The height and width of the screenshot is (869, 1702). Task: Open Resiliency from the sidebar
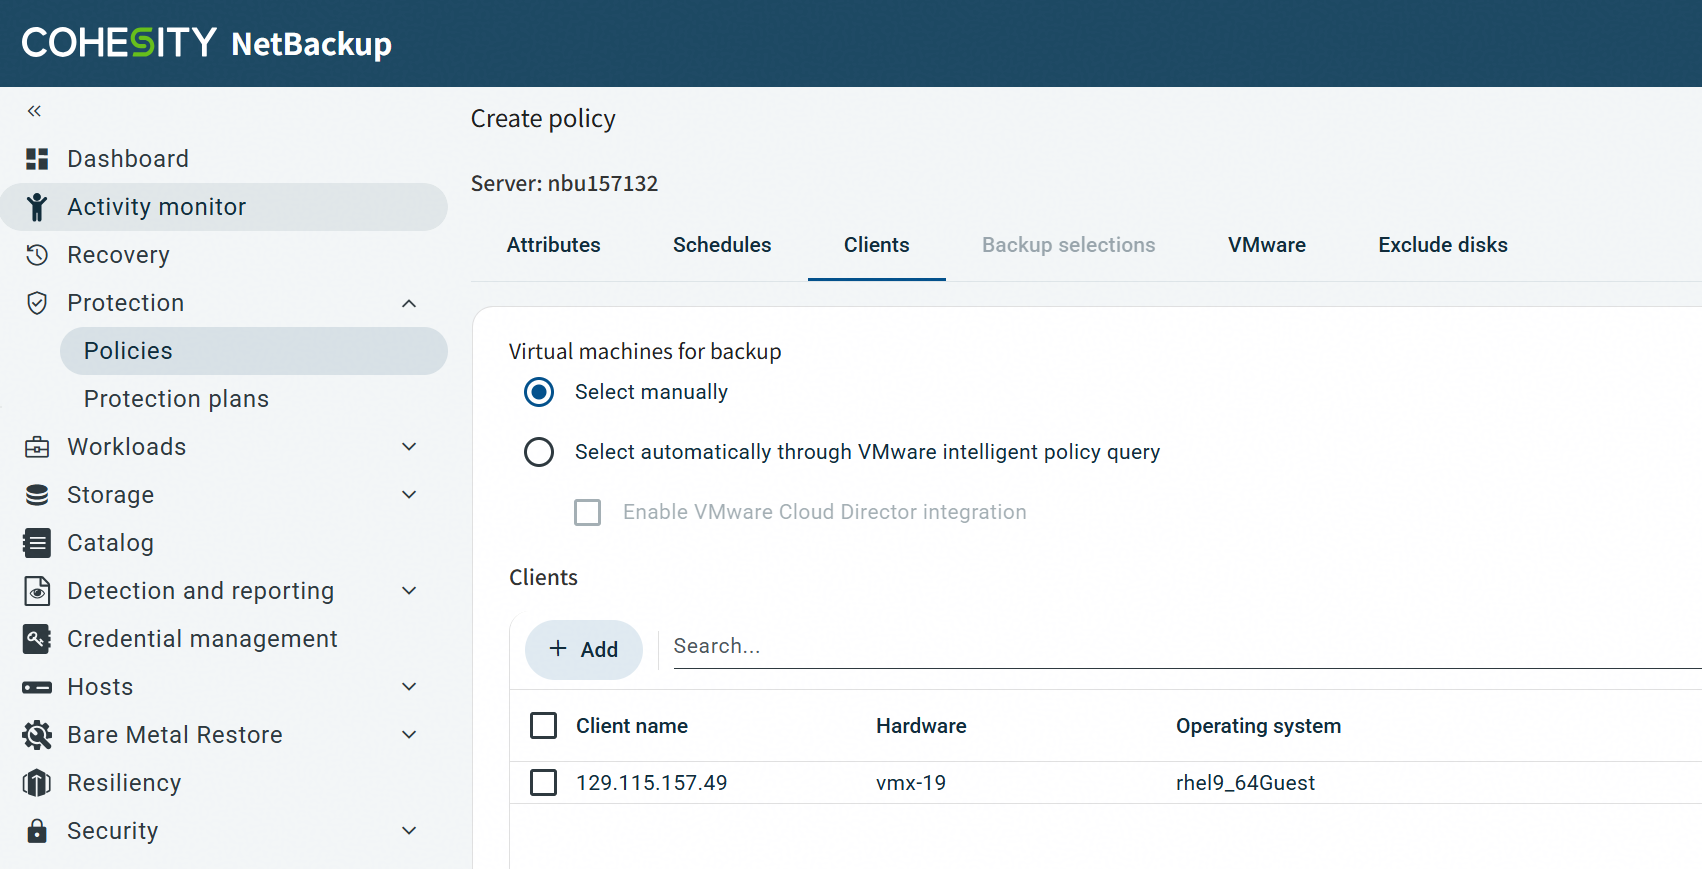[124, 783]
